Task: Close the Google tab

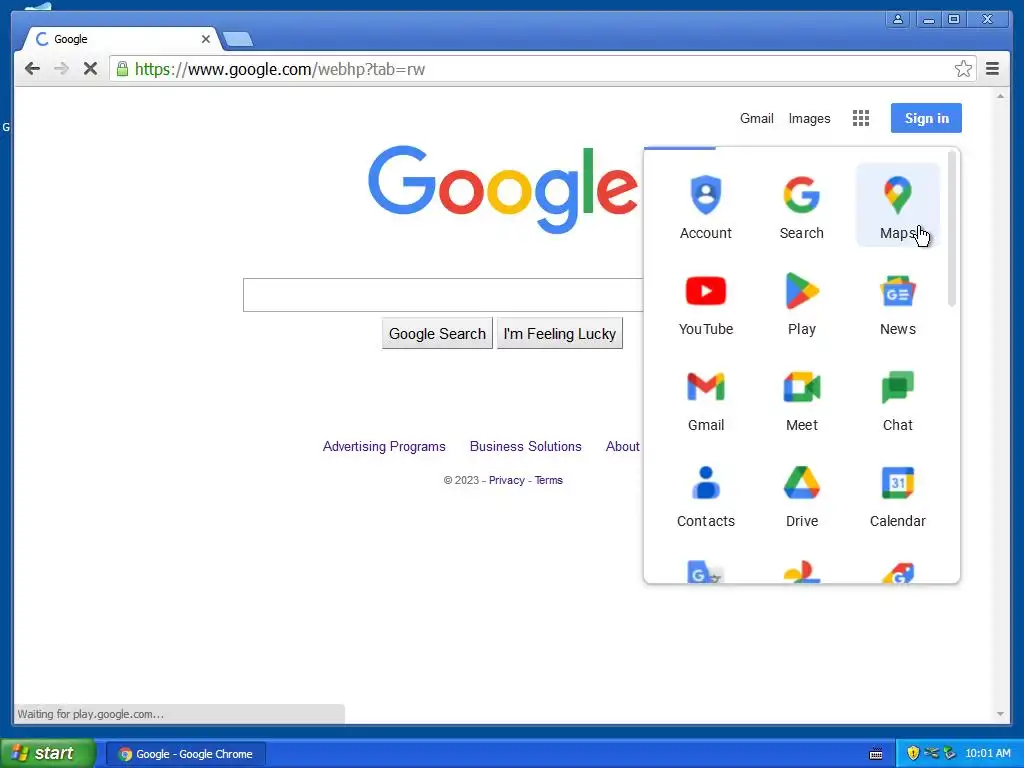Action: click(206, 39)
